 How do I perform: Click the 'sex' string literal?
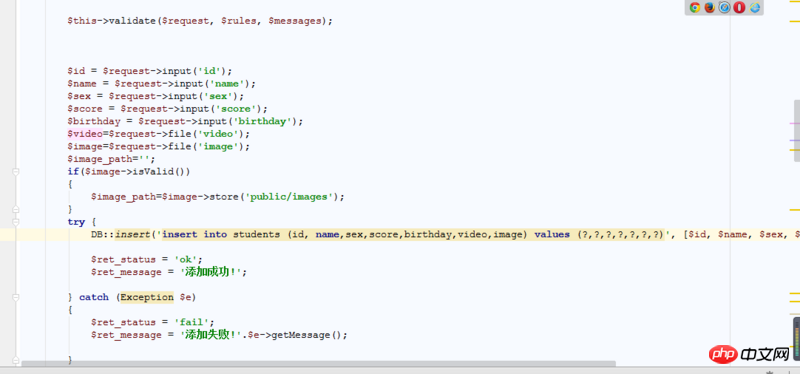[219, 96]
